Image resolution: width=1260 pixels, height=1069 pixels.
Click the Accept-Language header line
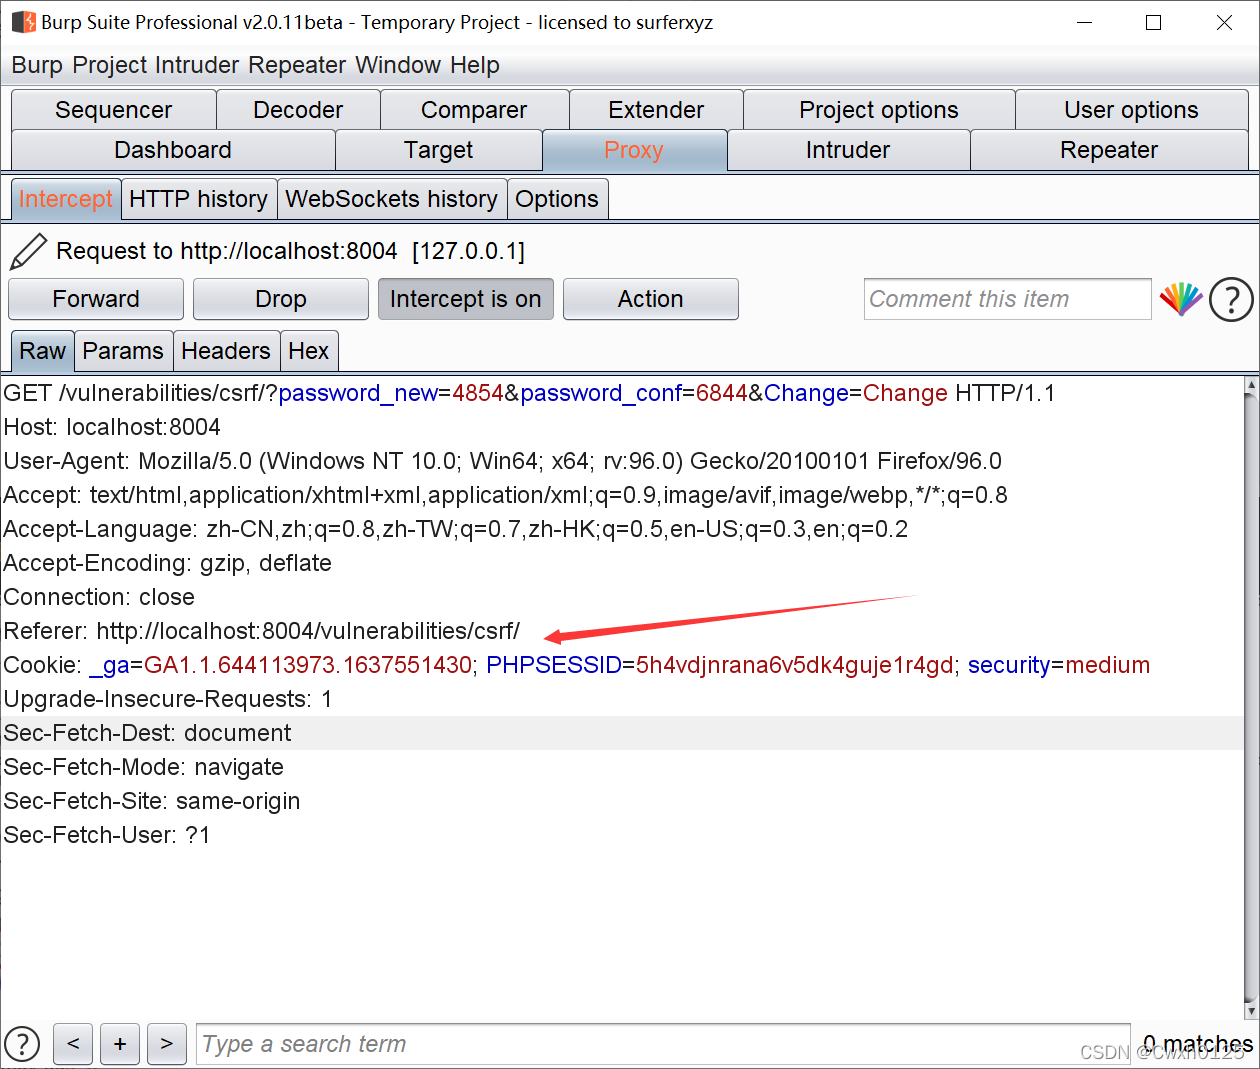[x=456, y=529]
